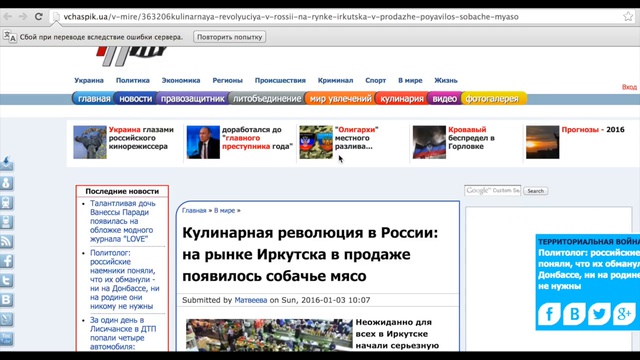Open the Экономика menu section

click(181, 80)
